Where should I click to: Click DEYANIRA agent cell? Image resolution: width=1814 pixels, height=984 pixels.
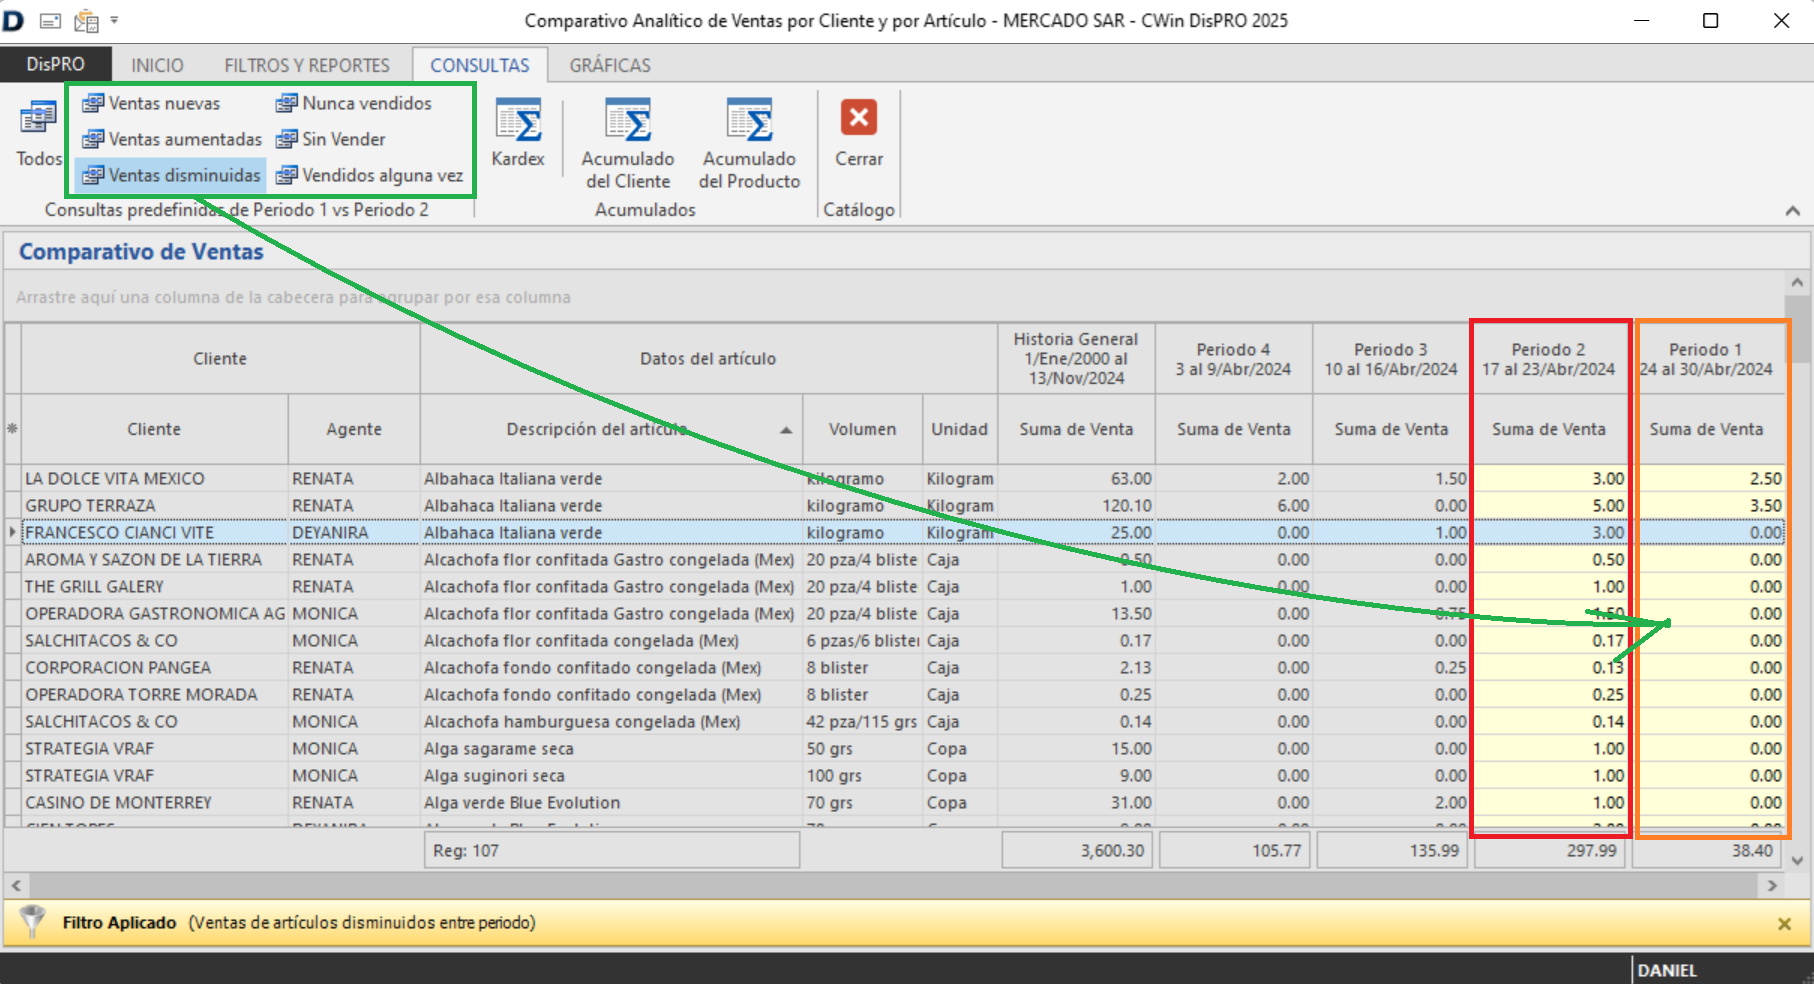pos(354,533)
